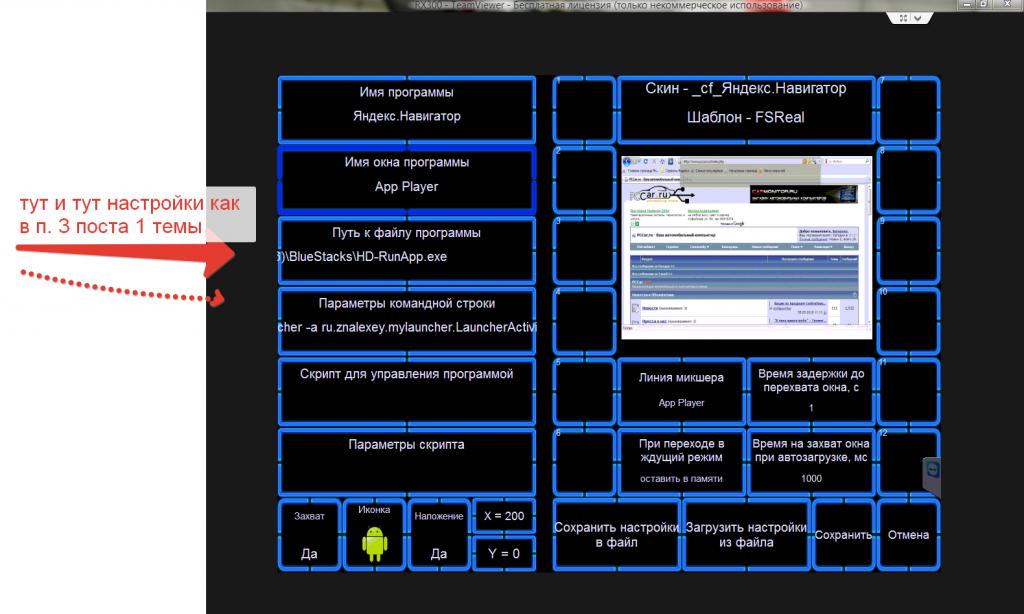
Task: Toggle the Захват option set to Да
Action: tap(309, 535)
